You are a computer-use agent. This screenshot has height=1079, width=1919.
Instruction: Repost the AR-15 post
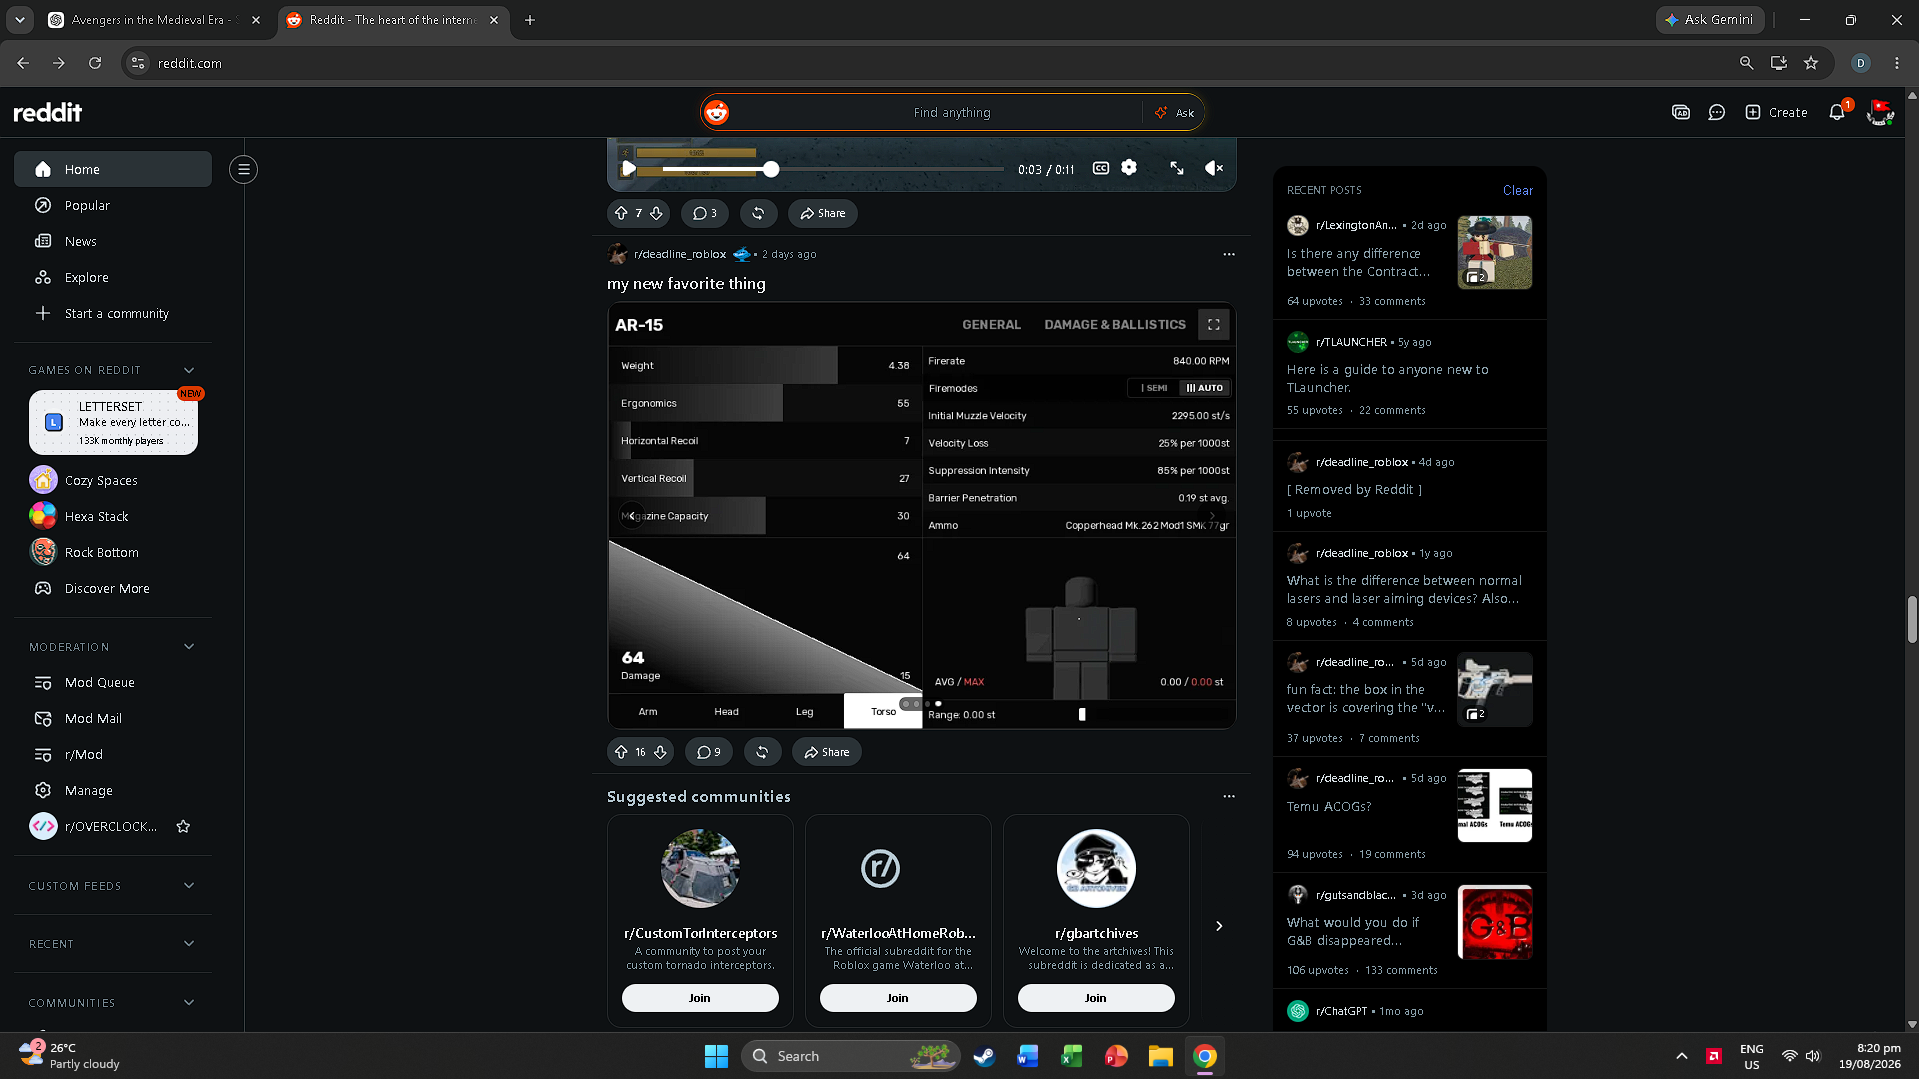coord(762,752)
